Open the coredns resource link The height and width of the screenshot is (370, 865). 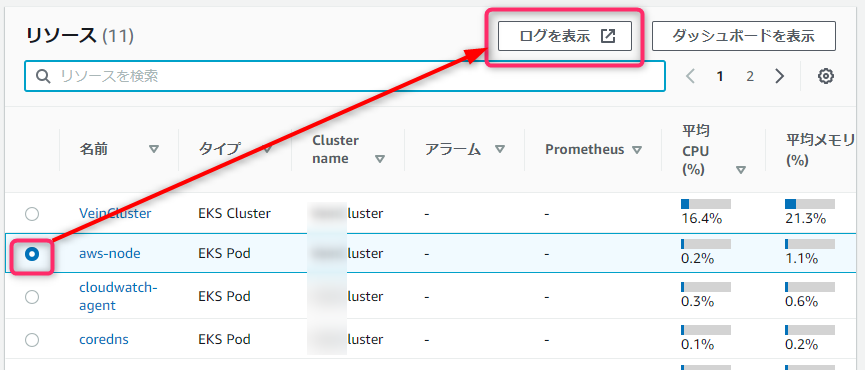104,339
